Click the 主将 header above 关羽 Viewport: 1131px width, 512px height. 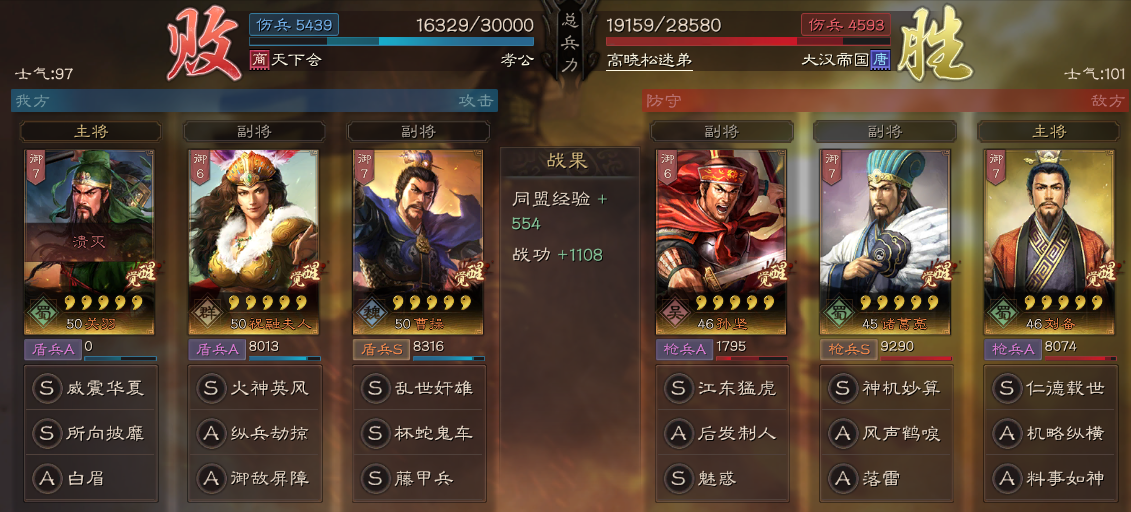click(90, 131)
